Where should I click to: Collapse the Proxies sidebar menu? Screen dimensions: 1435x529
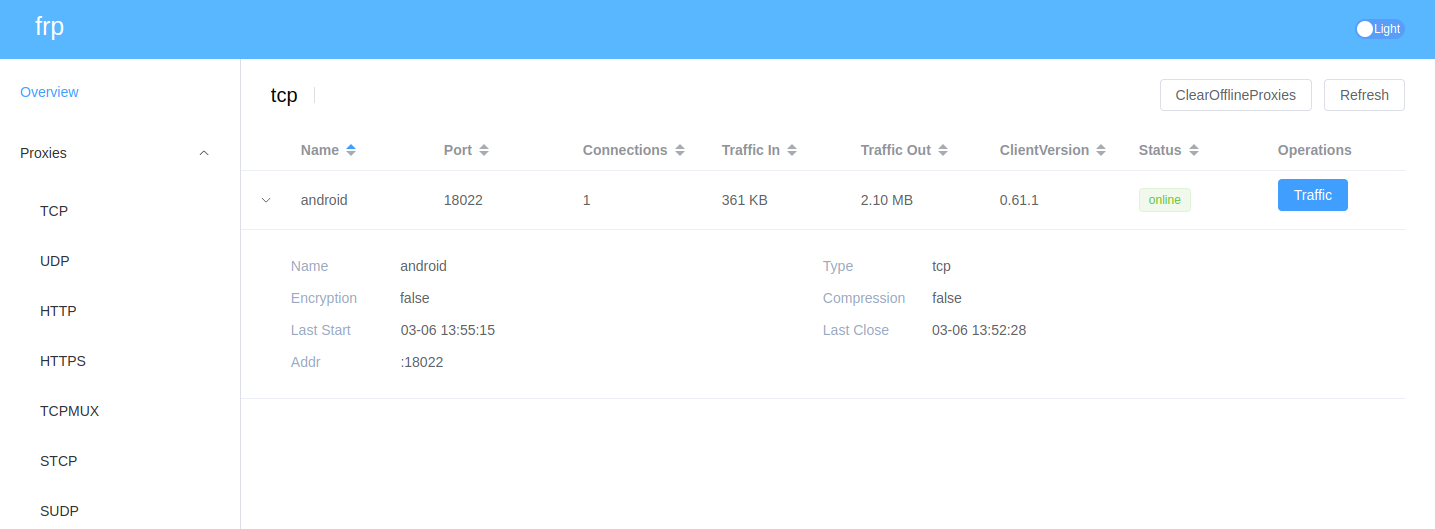point(204,153)
